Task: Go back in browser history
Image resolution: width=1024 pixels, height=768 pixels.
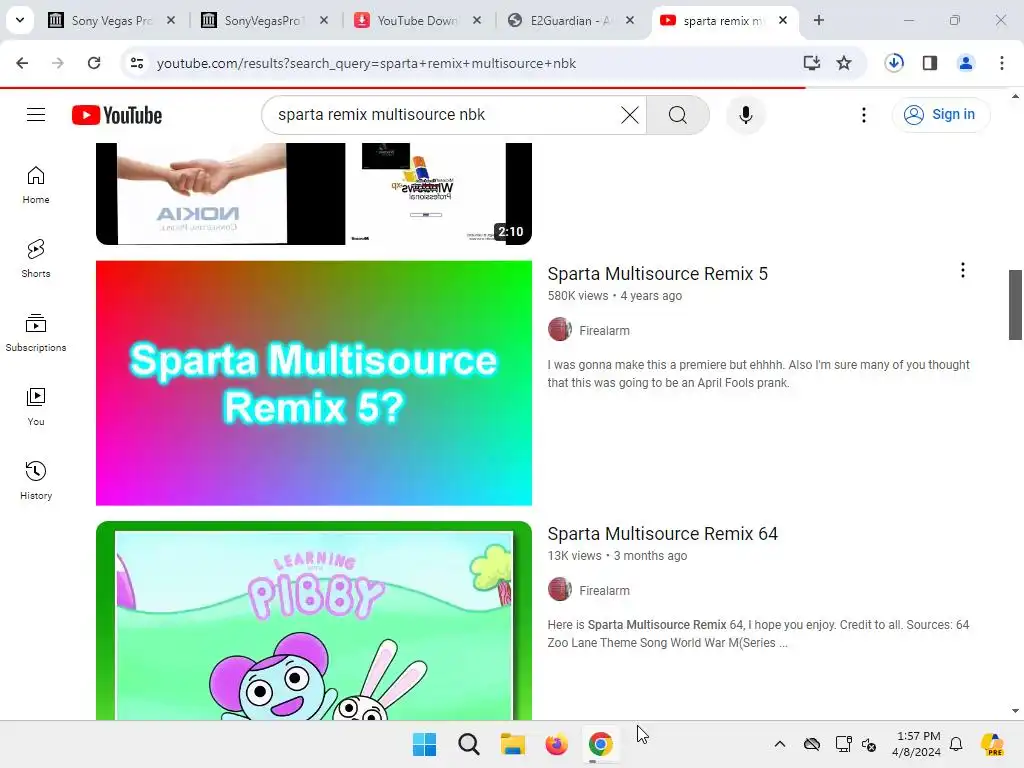Action: (x=22, y=63)
